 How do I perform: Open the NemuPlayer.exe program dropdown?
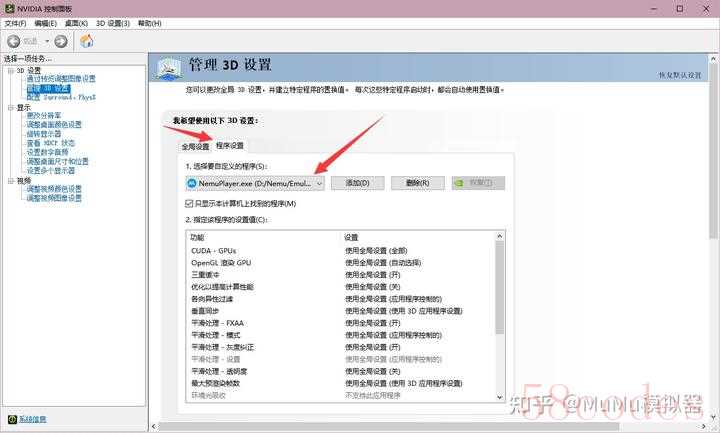(255, 183)
